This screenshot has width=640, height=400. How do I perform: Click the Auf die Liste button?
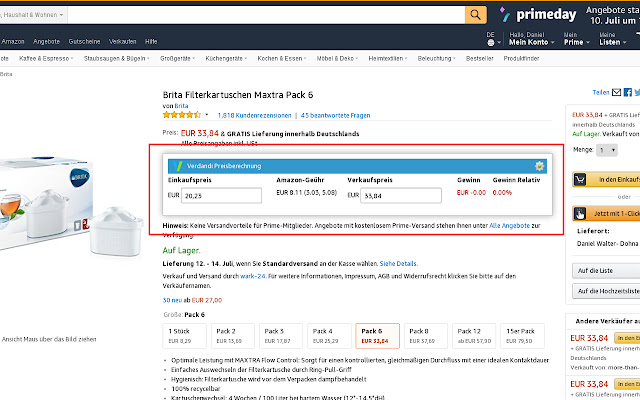point(606,271)
